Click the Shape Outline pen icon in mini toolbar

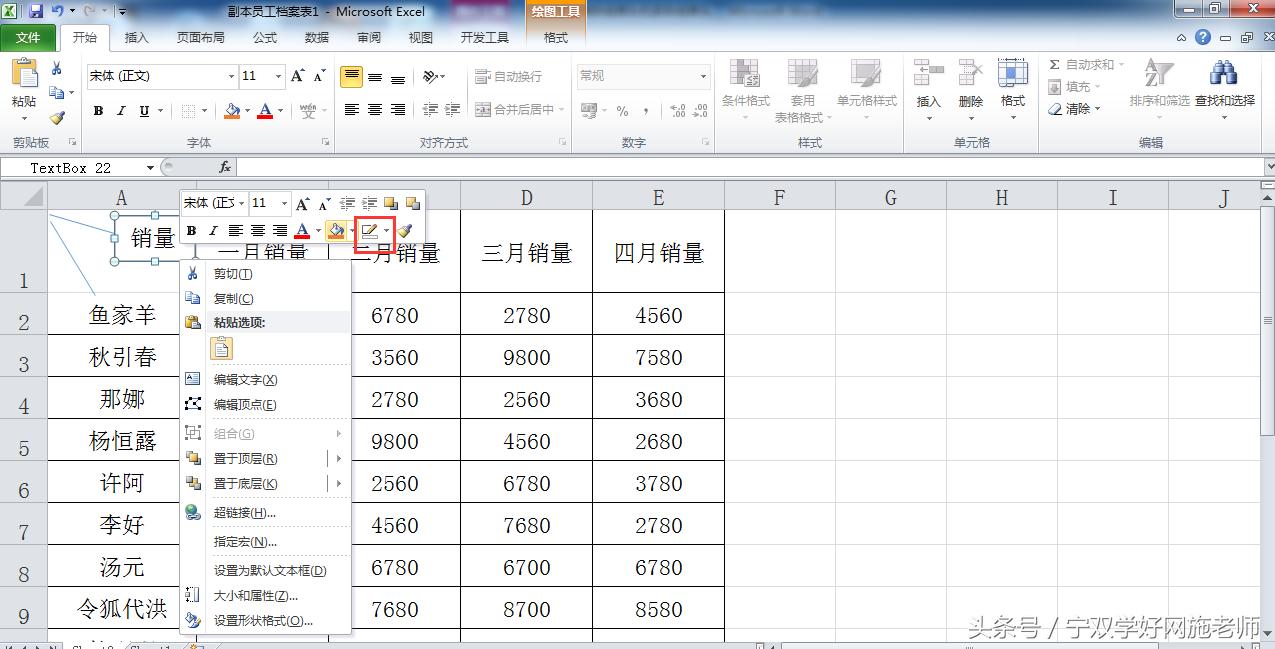(x=371, y=230)
